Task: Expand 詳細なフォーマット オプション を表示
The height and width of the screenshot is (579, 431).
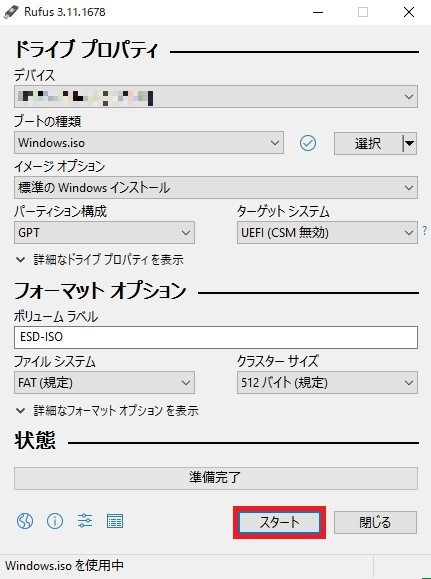Action: click(x=107, y=410)
